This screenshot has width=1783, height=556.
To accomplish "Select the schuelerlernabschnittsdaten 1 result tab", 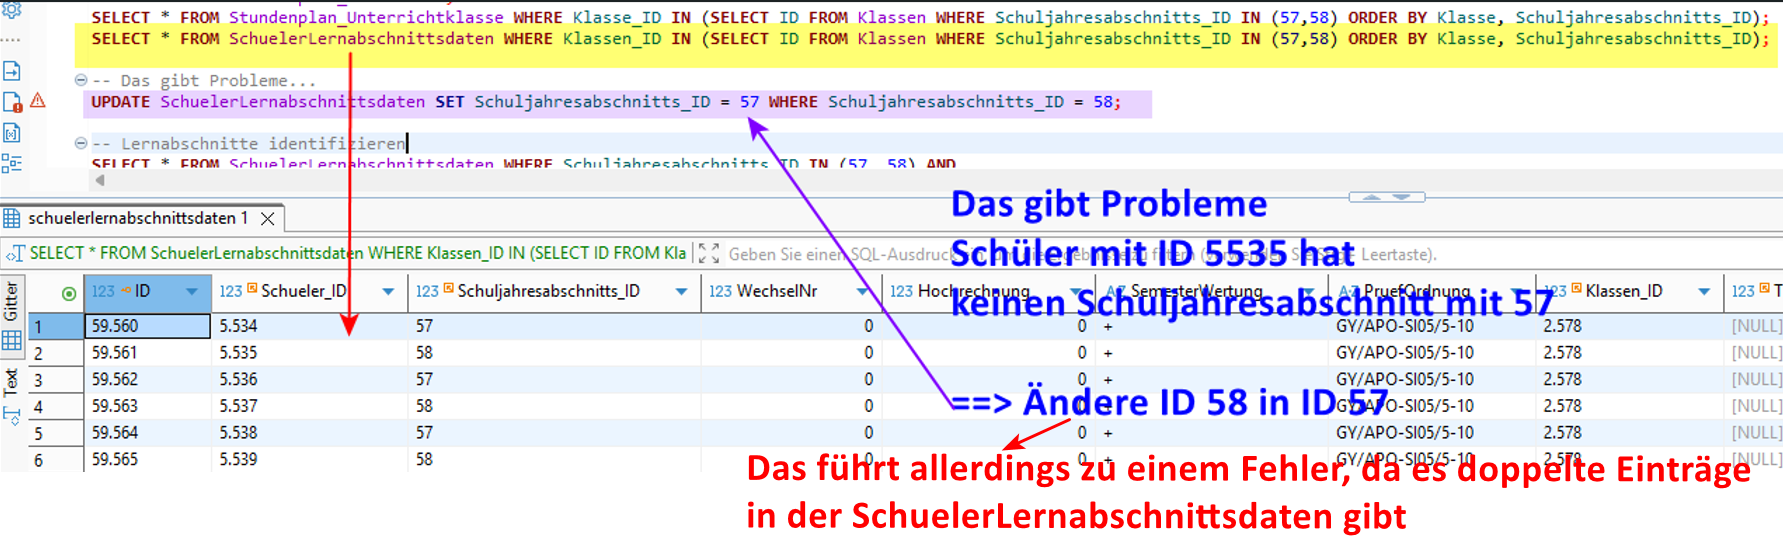I will (138, 218).
